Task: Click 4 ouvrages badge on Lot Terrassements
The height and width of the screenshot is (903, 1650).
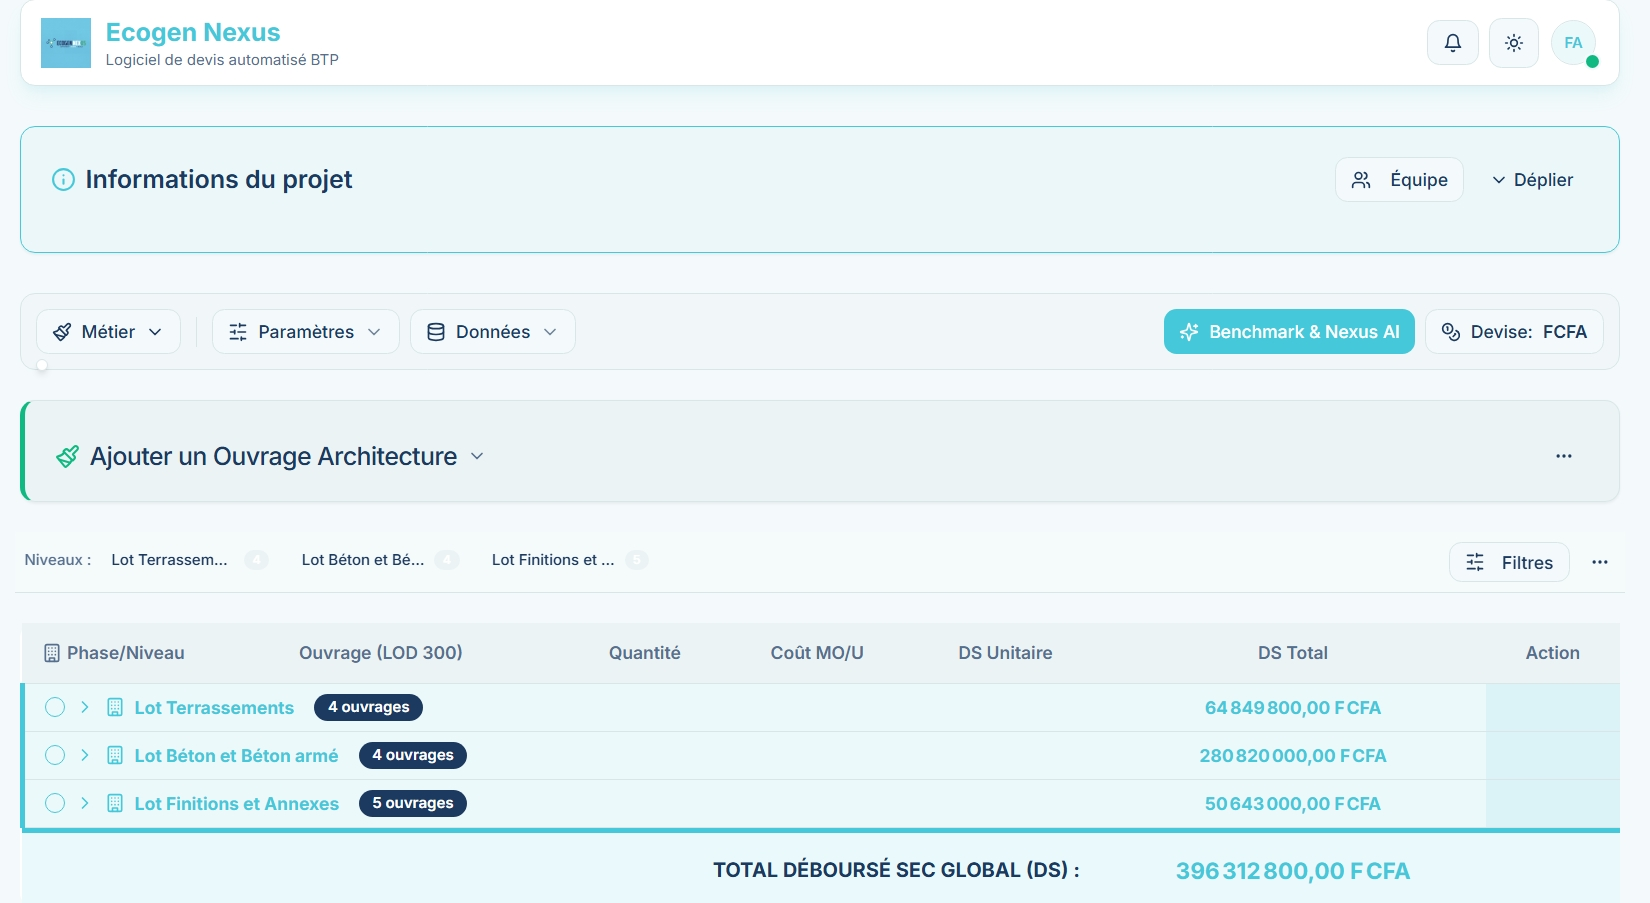Action: coord(368,707)
